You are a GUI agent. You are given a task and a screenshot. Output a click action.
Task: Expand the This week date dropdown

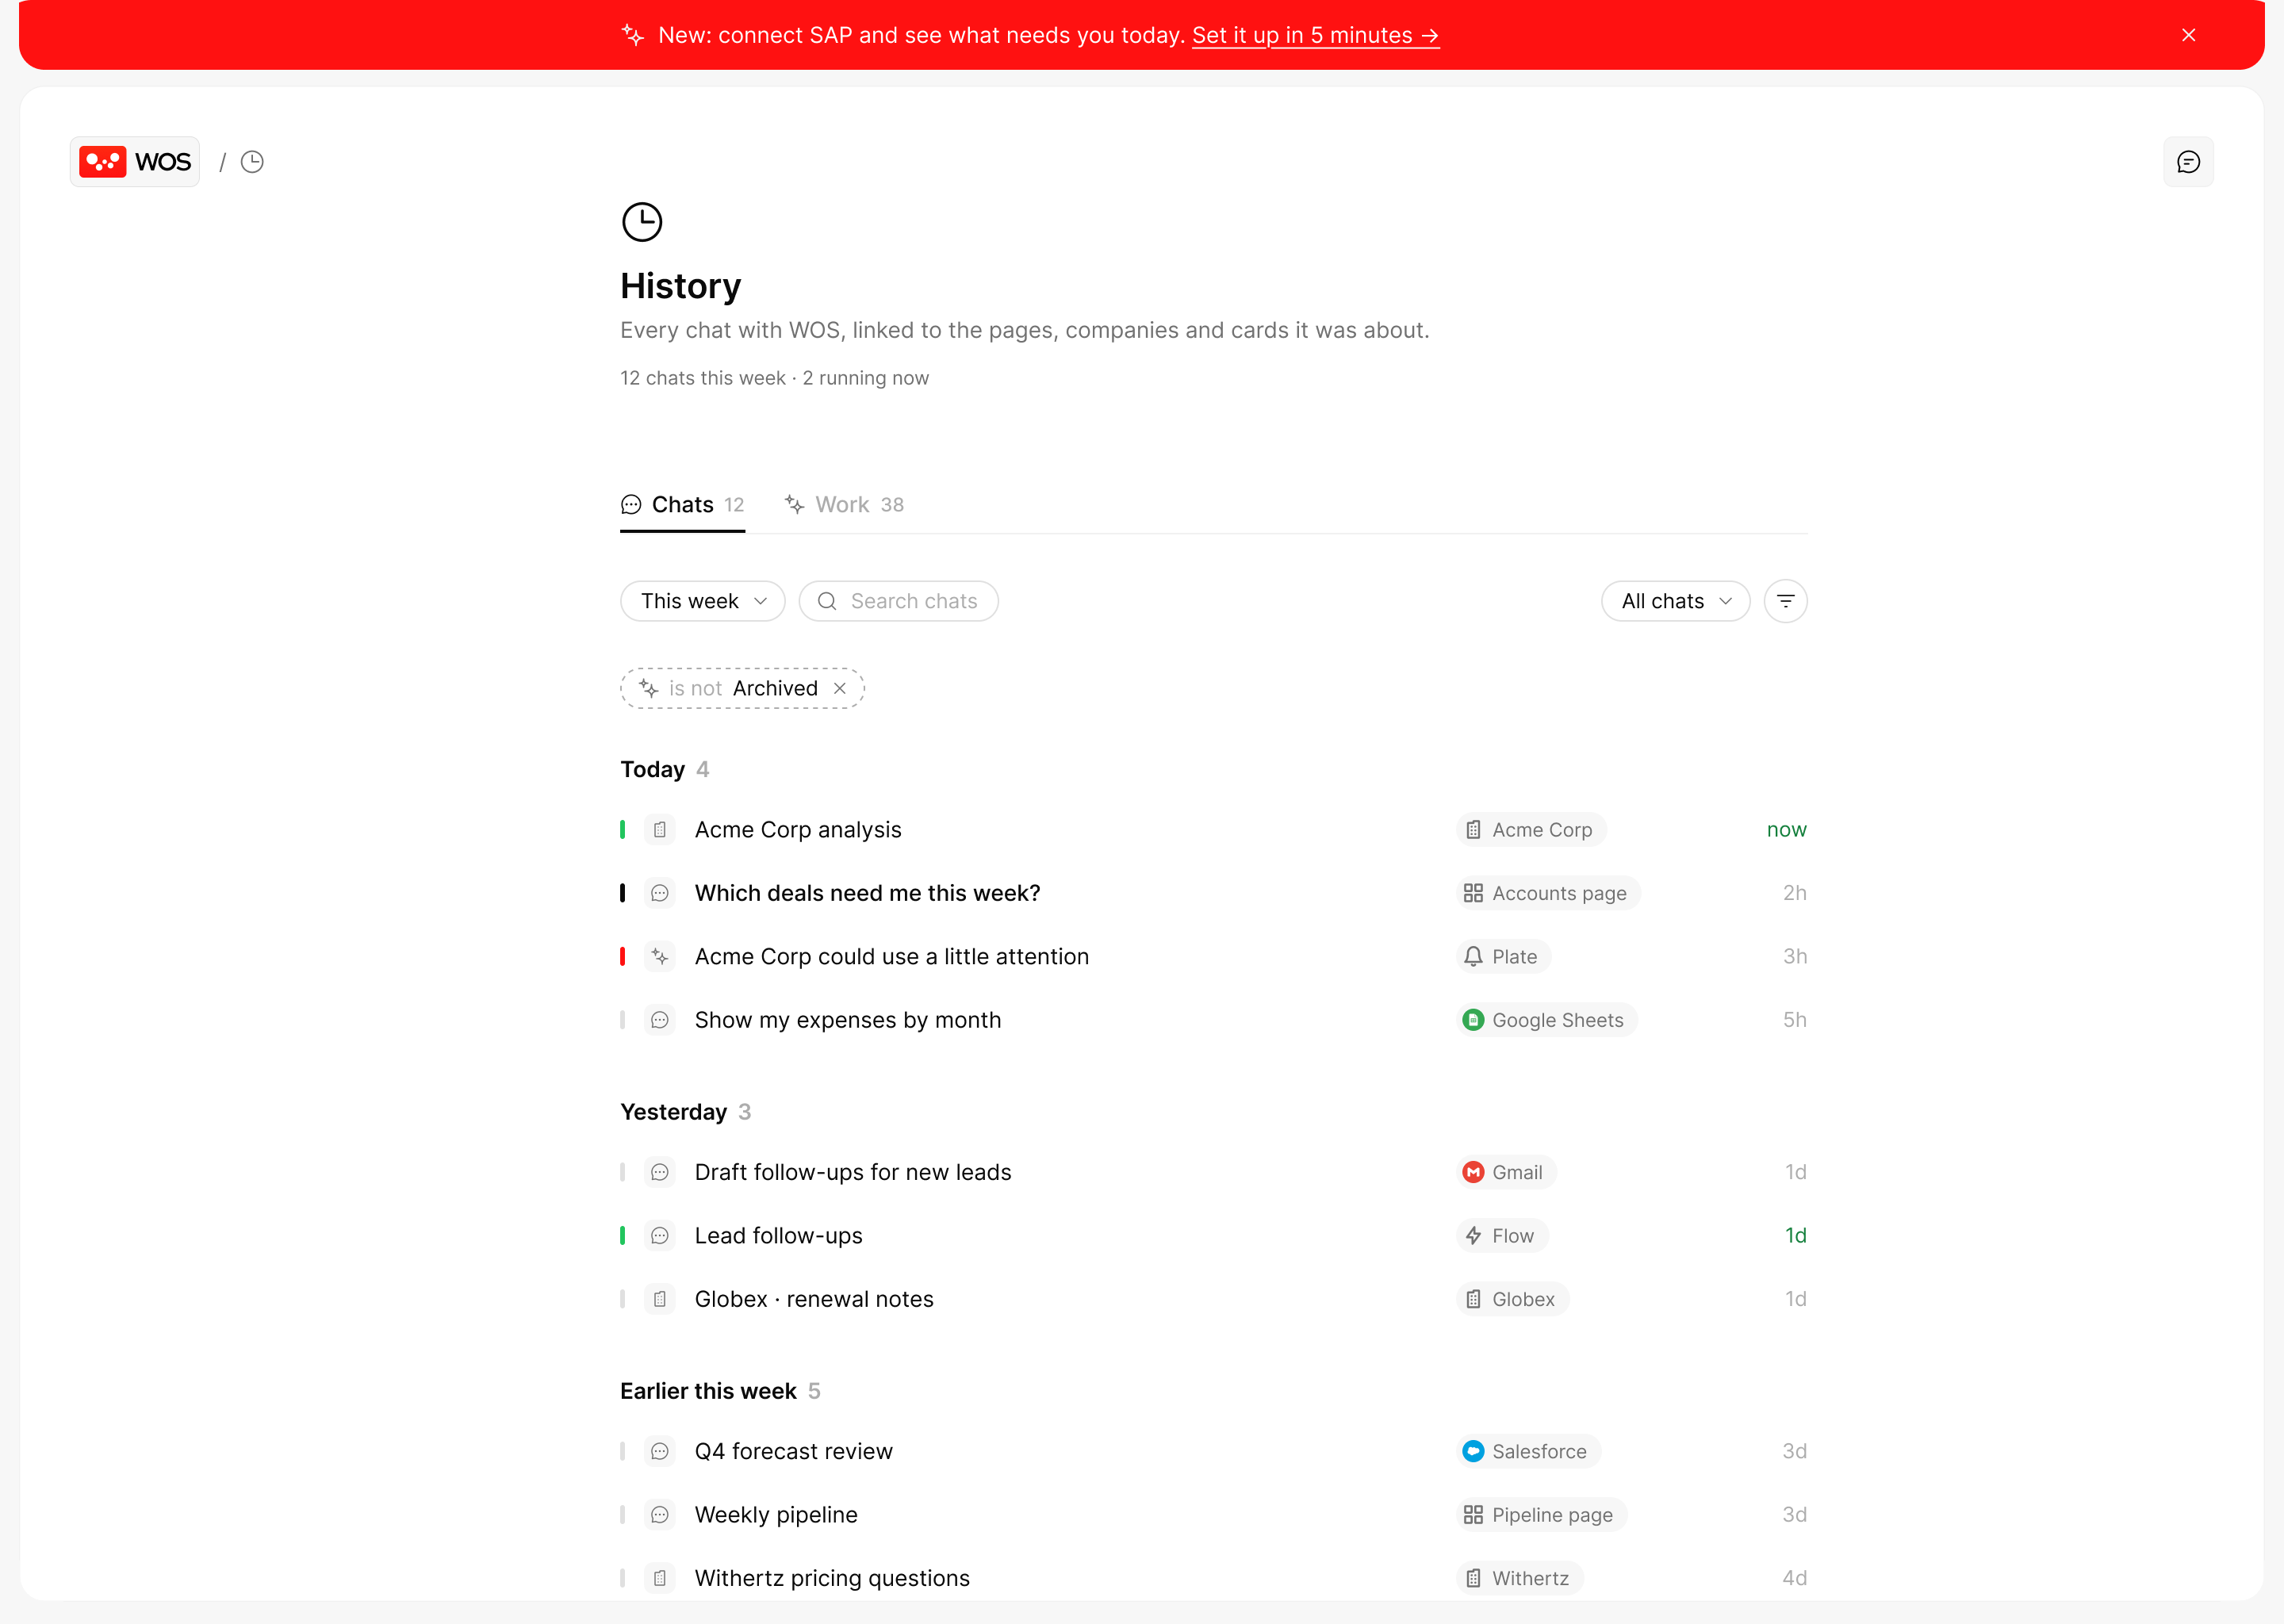click(x=703, y=601)
